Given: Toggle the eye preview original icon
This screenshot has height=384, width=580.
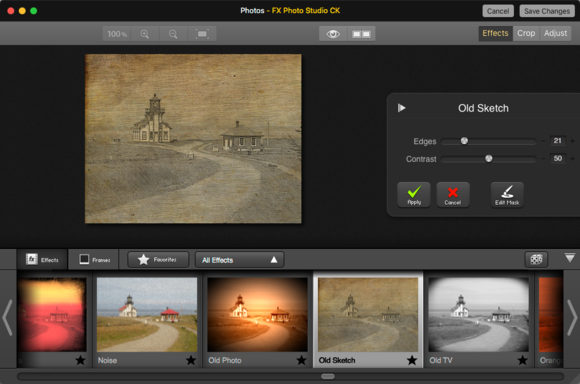Looking at the screenshot, I should tap(333, 34).
